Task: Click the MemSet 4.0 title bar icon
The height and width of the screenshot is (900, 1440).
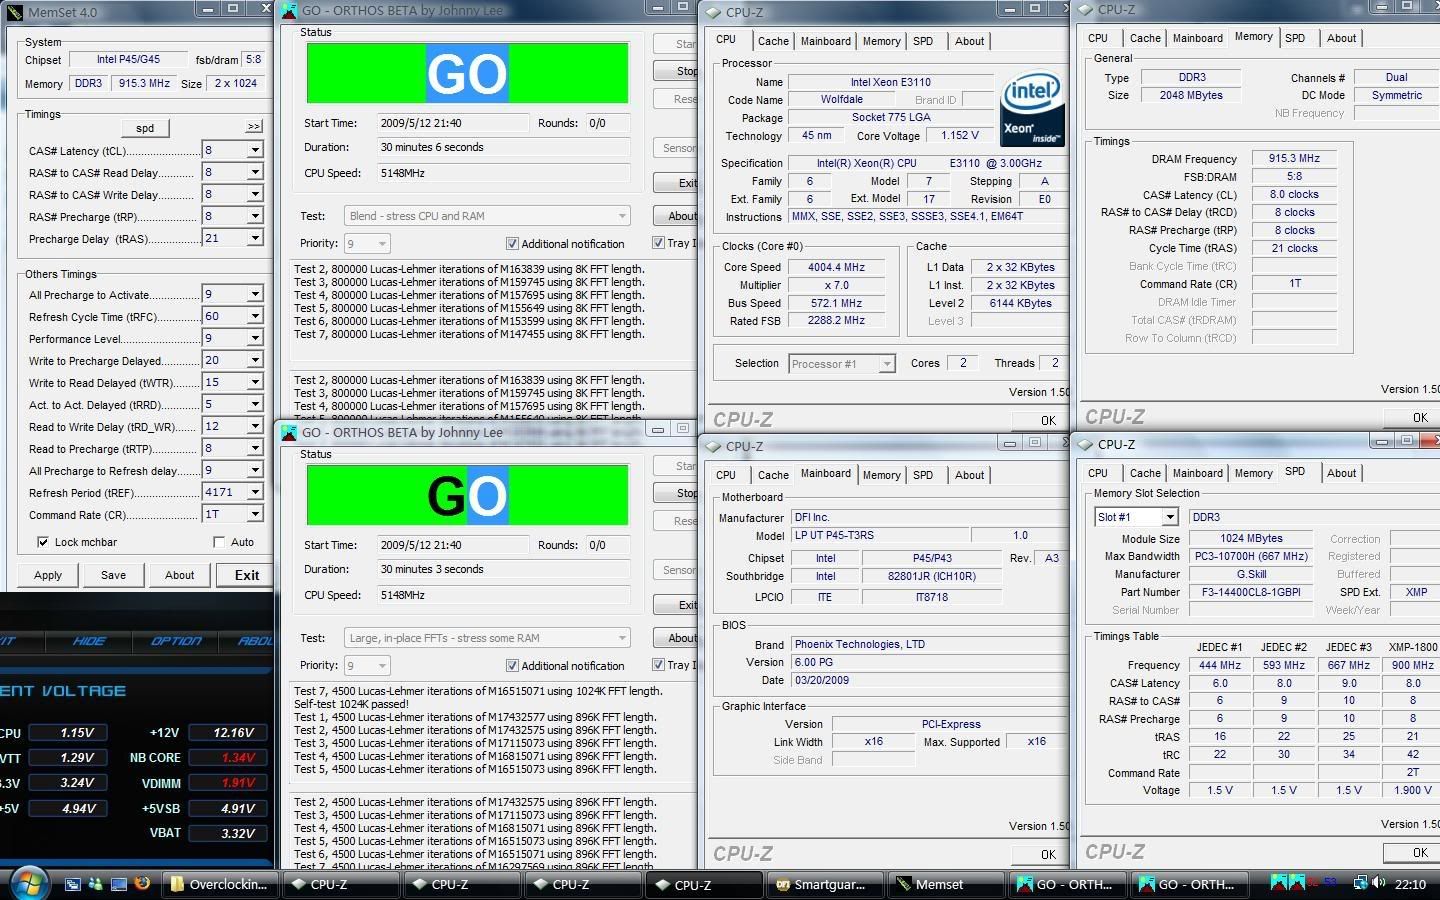Action: (x=14, y=12)
